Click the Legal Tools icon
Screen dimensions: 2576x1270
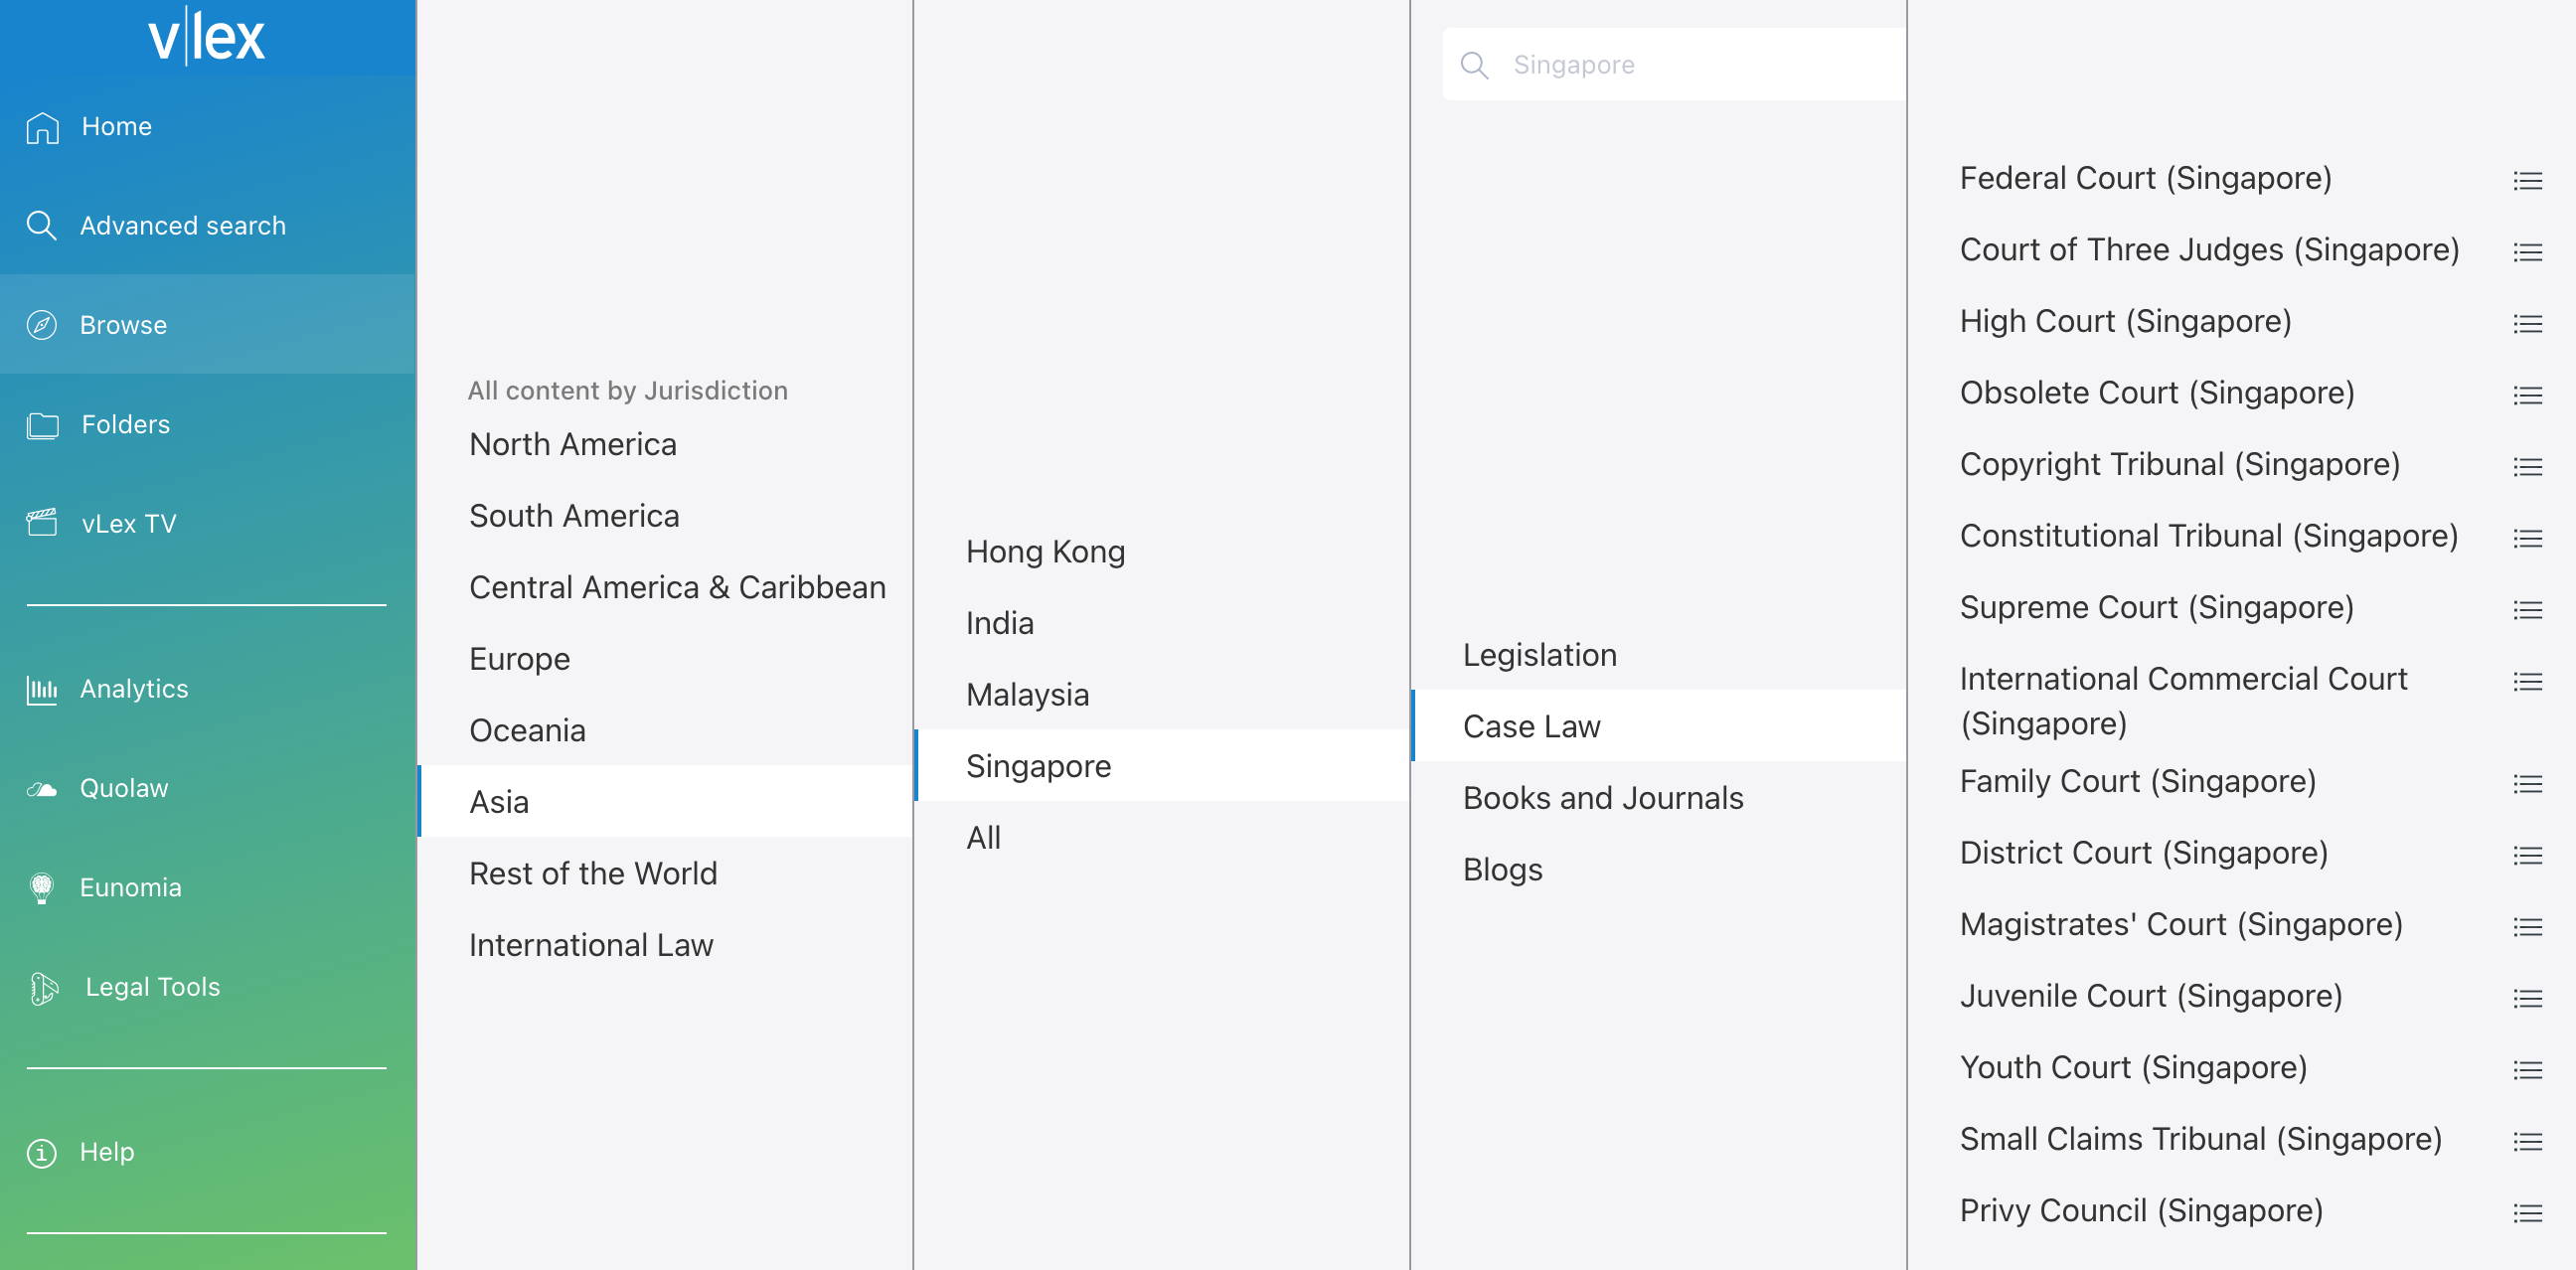[43, 988]
